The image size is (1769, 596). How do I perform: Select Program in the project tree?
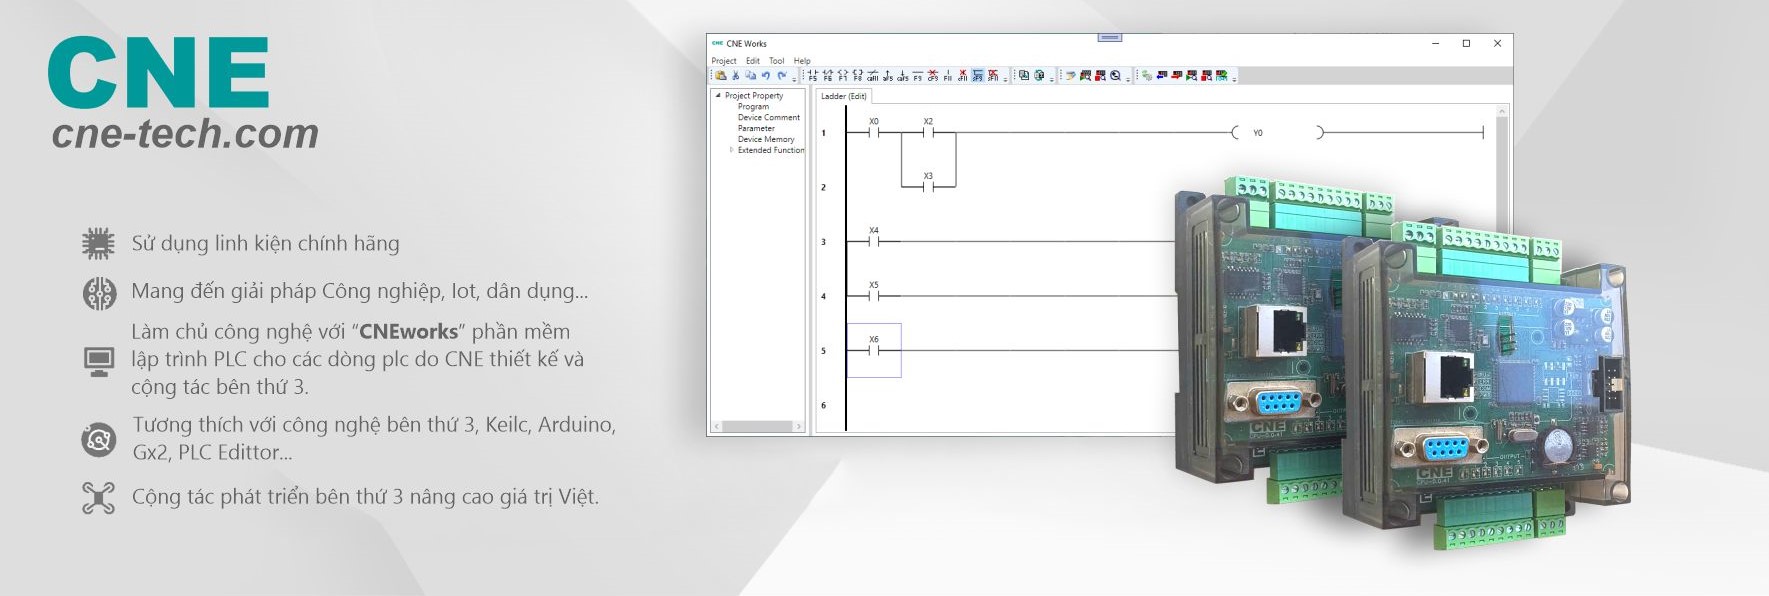753,107
